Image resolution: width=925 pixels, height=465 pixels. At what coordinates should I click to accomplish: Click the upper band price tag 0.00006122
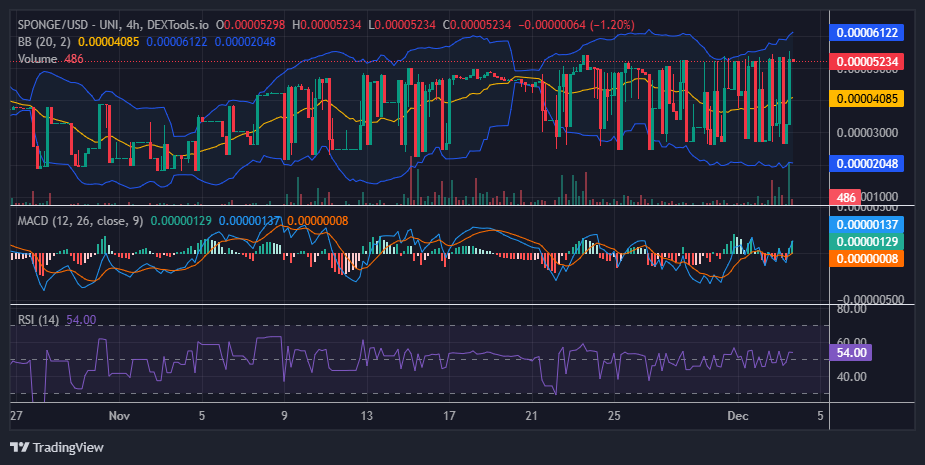[x=867, y=32]
